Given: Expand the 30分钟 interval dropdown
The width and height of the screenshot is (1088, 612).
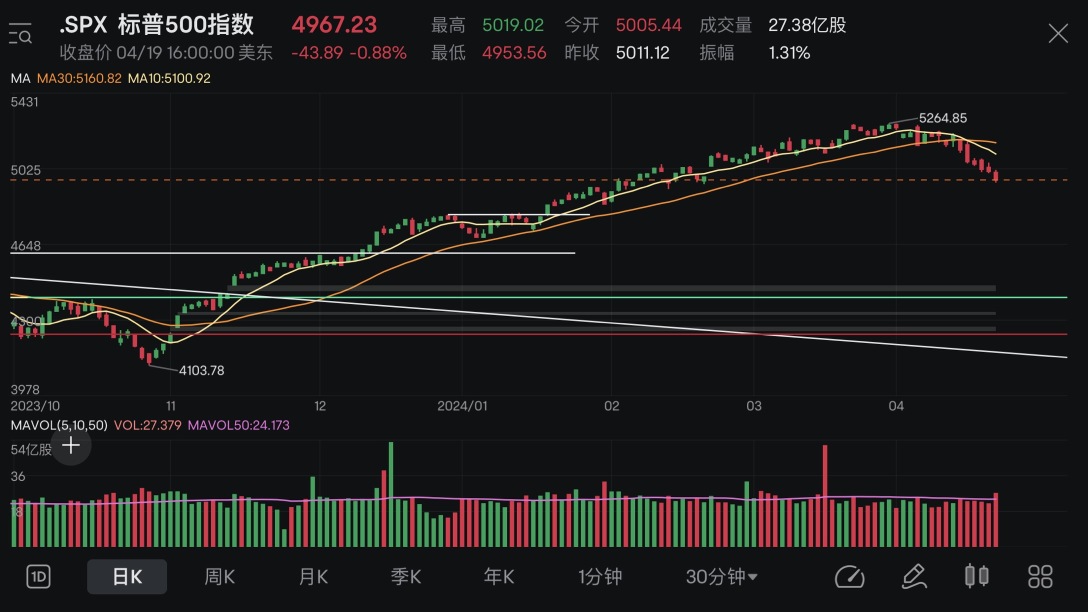Looking at the screenshot, I should tap(722, 577).
